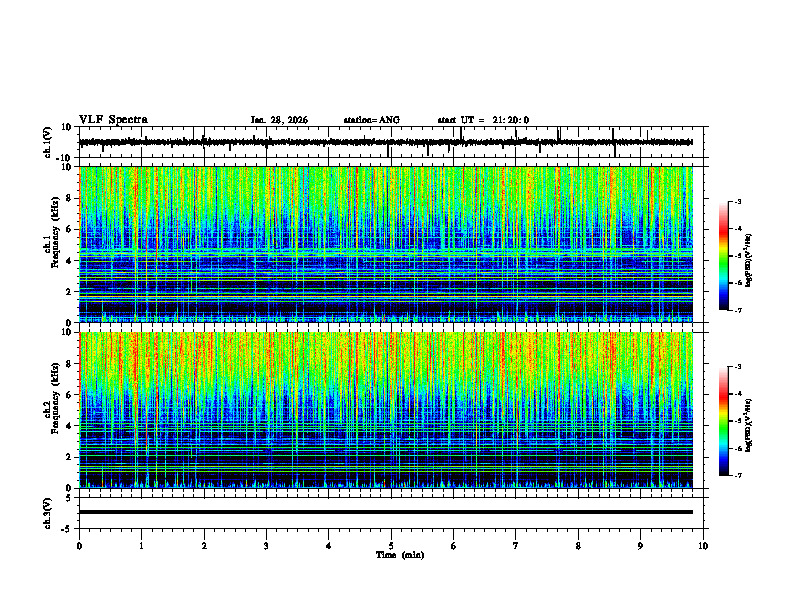The image size is (792, 612).
Task: Click the "station=ANG" header label
Action: [x=371, y=120]
